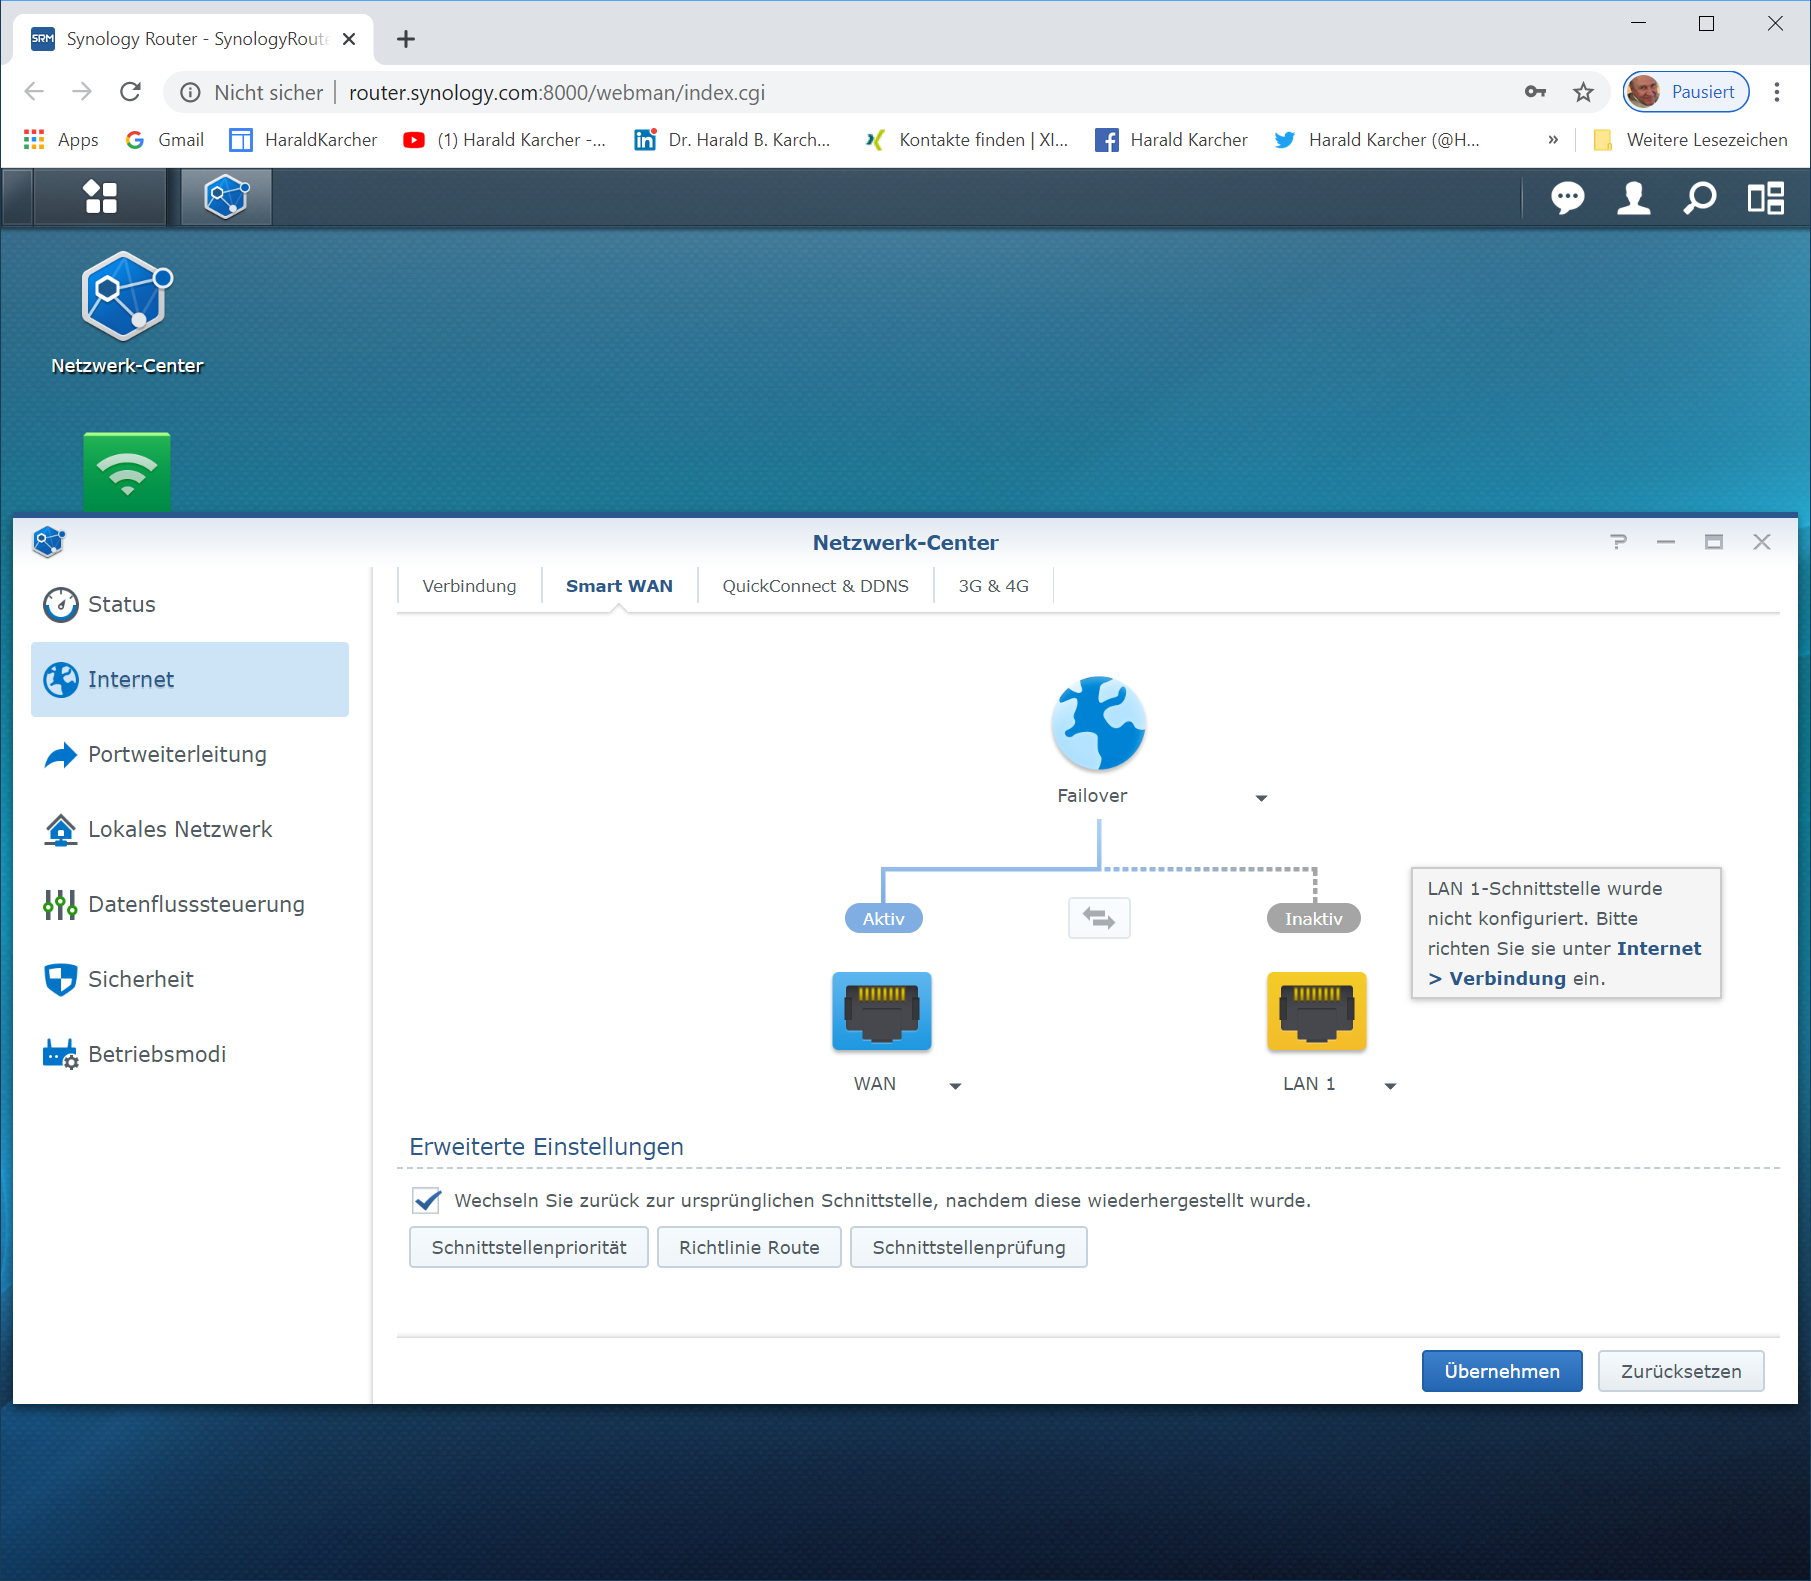Screen dimensions: 1811x1581
Task: Click the swap interfaces arrows icon
Action: tap(1099, 918)
